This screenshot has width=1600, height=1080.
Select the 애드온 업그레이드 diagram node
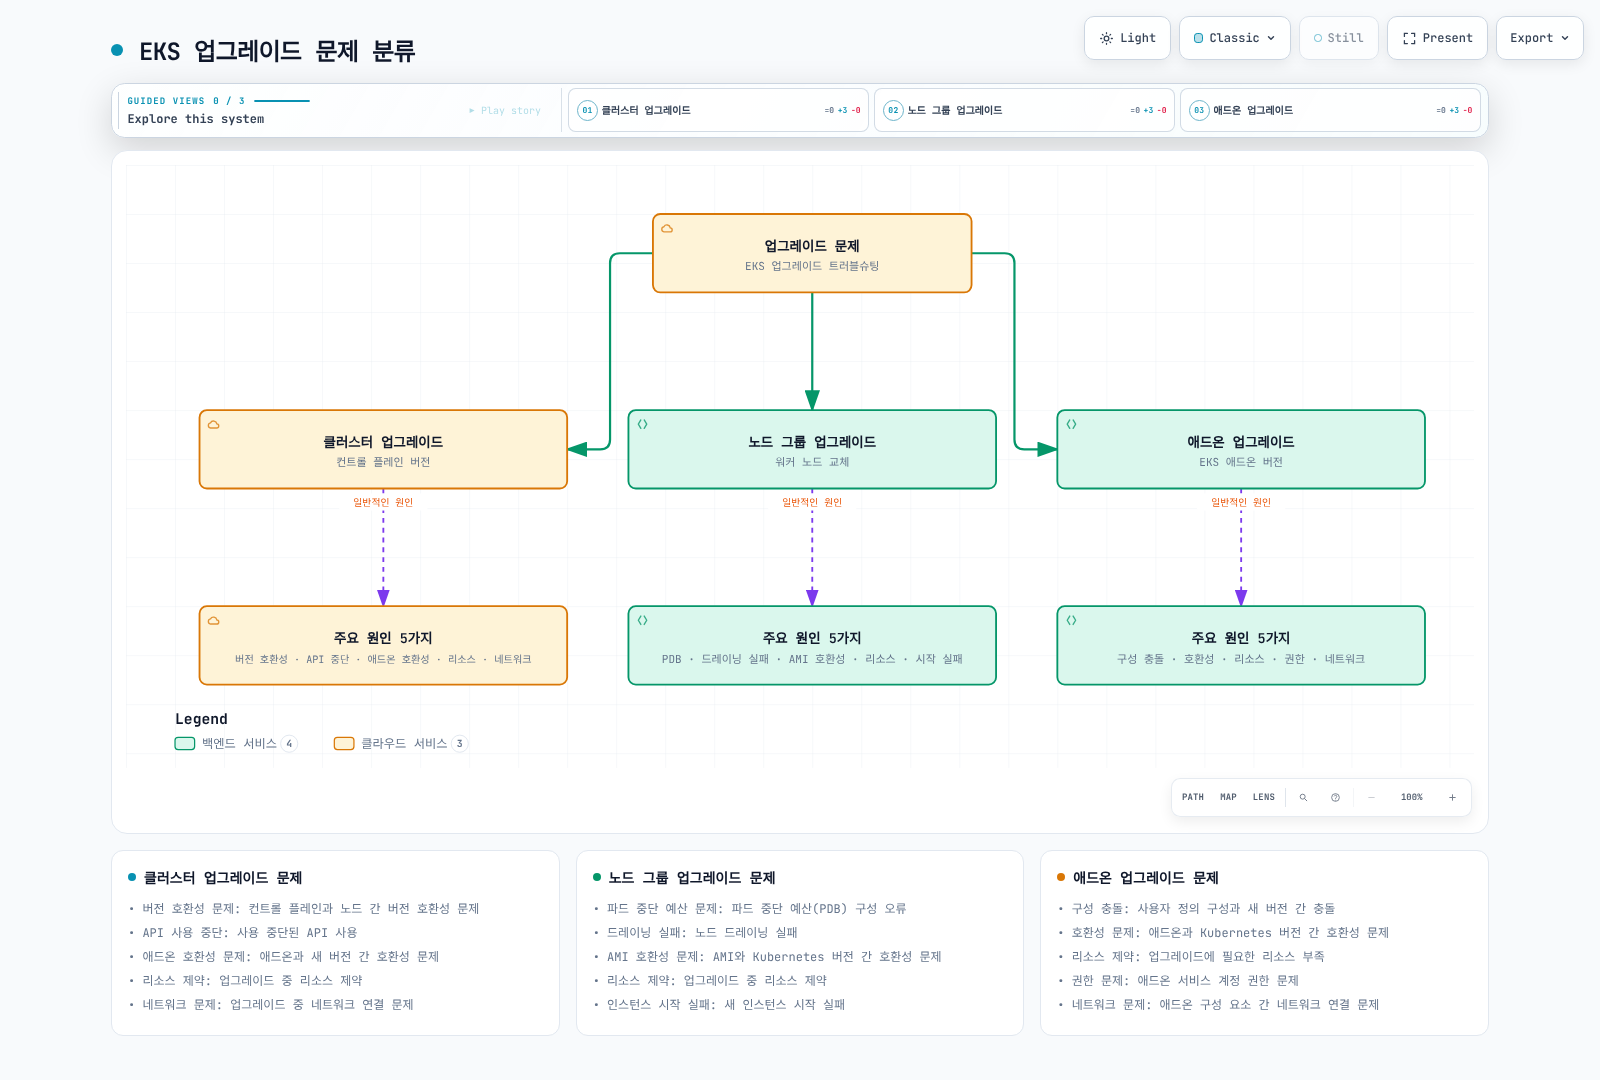point(1241,449)
